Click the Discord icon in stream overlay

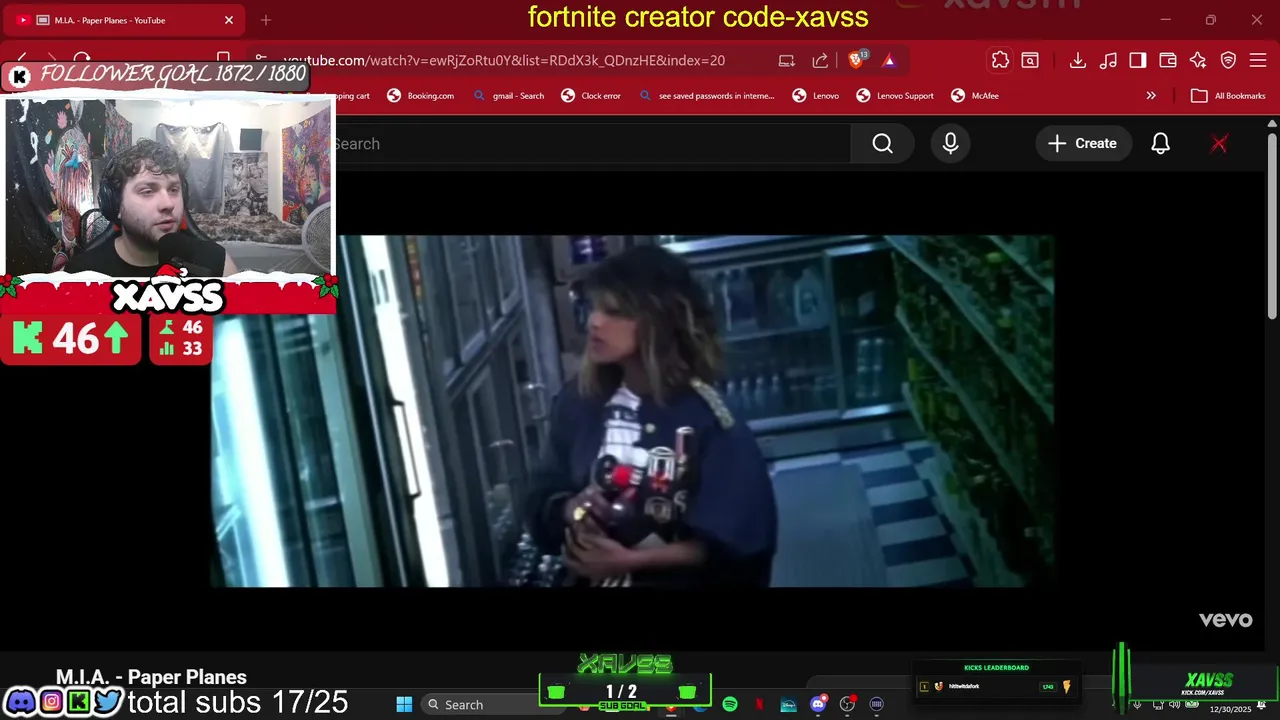coord(21,702)
